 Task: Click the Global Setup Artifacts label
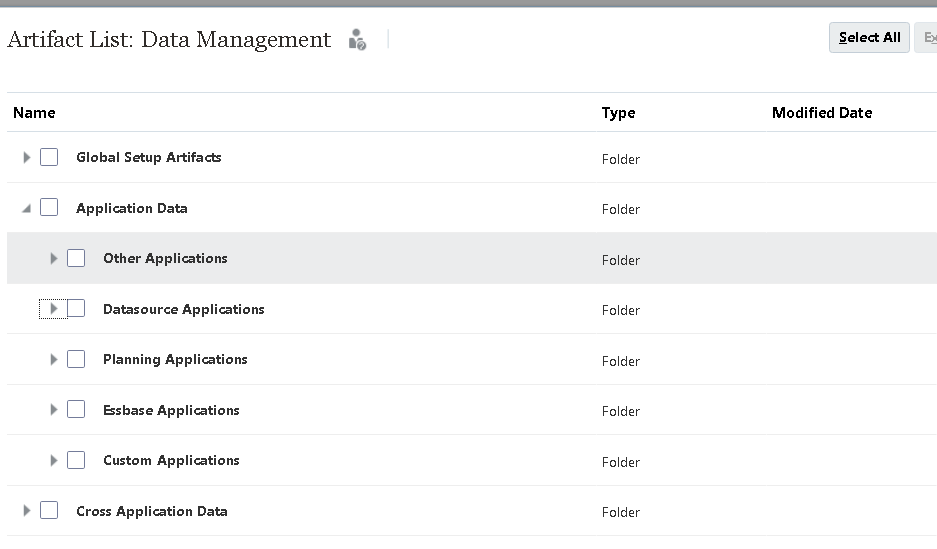pyautogui.click(x=149, y=158)
